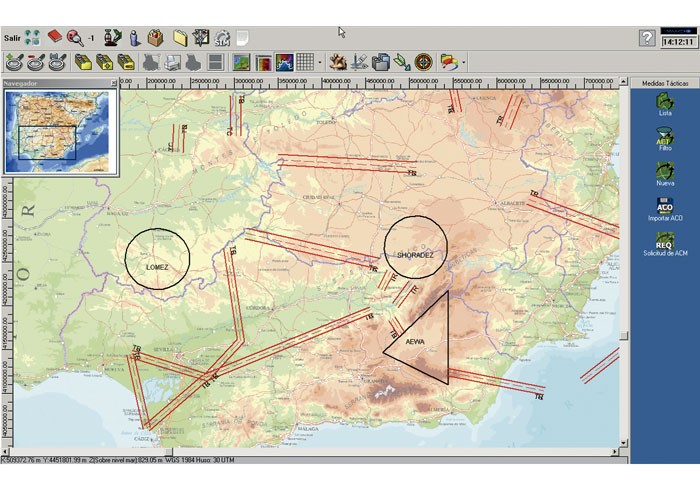Open the Lista tactical measures icon

tap(665, 104)
